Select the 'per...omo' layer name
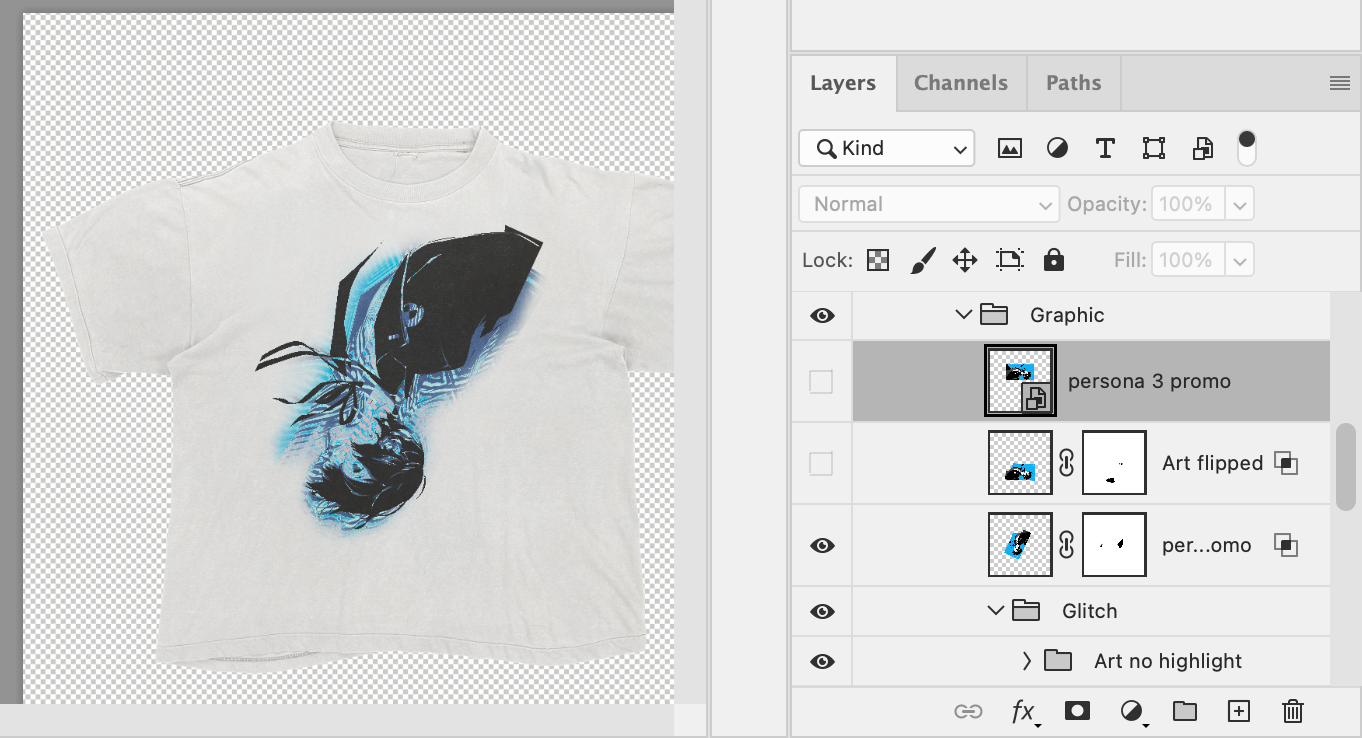Image resolution: width=1362 pixels, height=738 pixels. pos(1206,545)
